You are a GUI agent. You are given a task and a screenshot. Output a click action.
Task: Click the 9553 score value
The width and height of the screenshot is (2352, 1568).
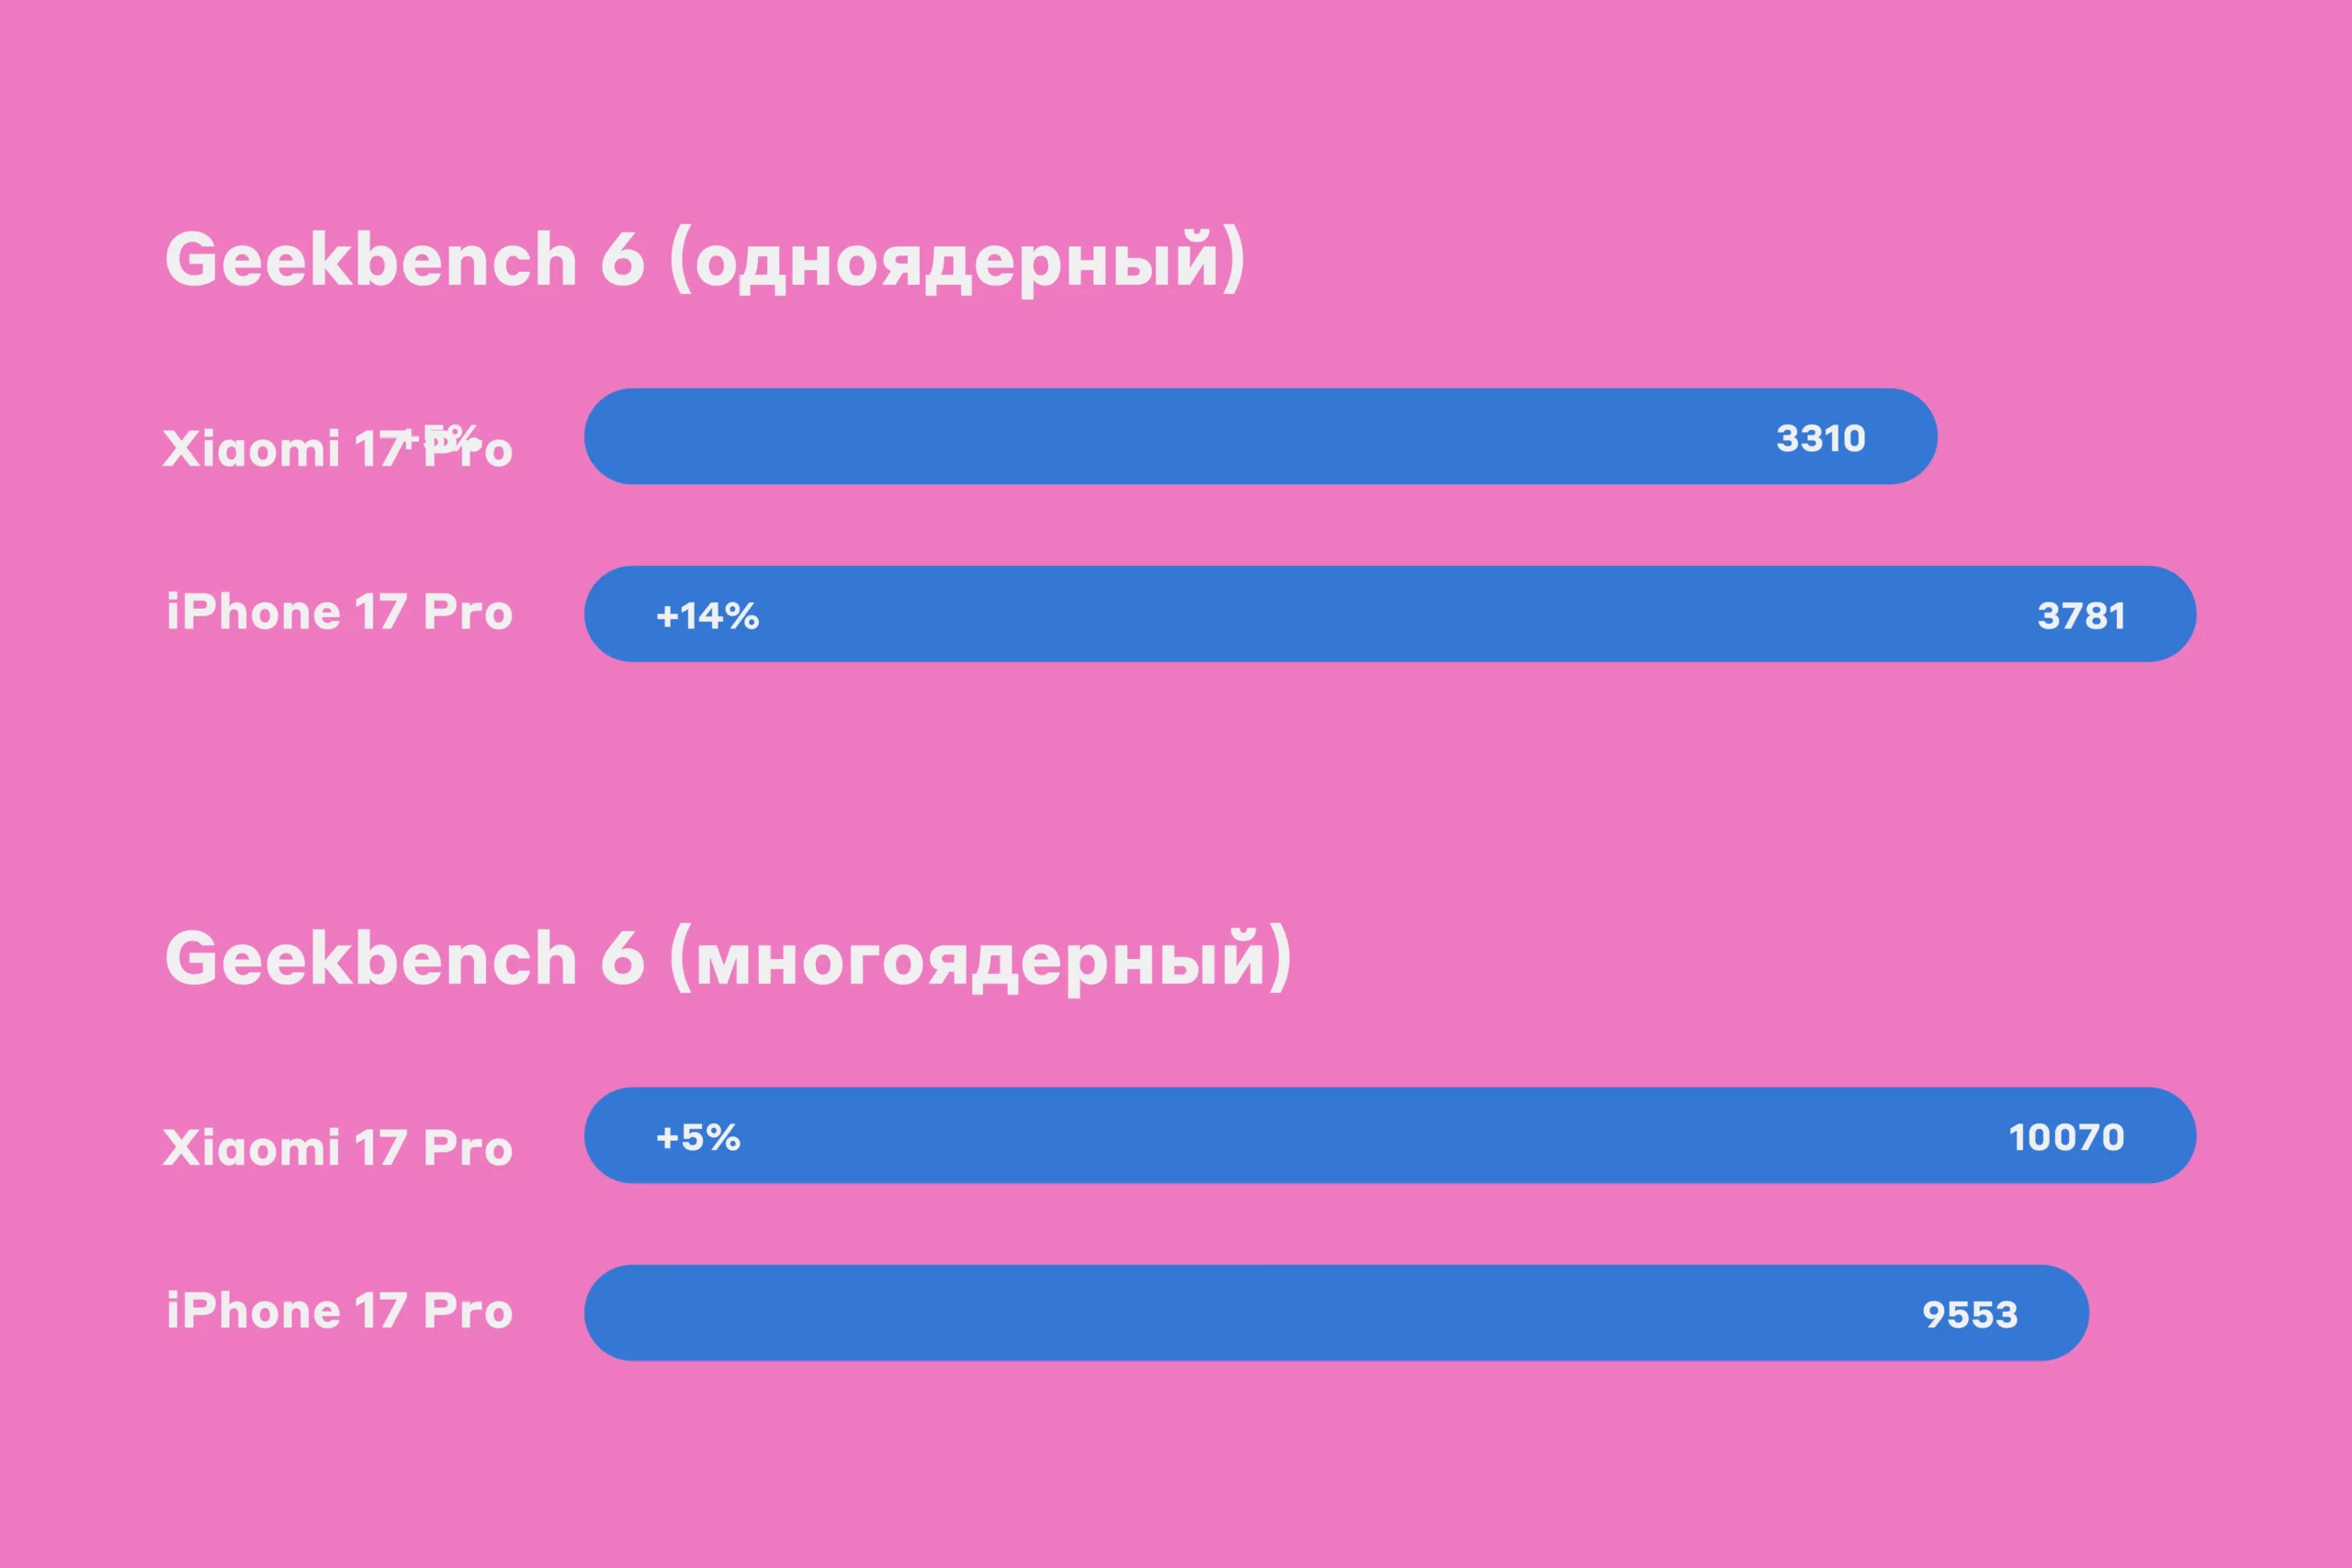point(1969,1314)
